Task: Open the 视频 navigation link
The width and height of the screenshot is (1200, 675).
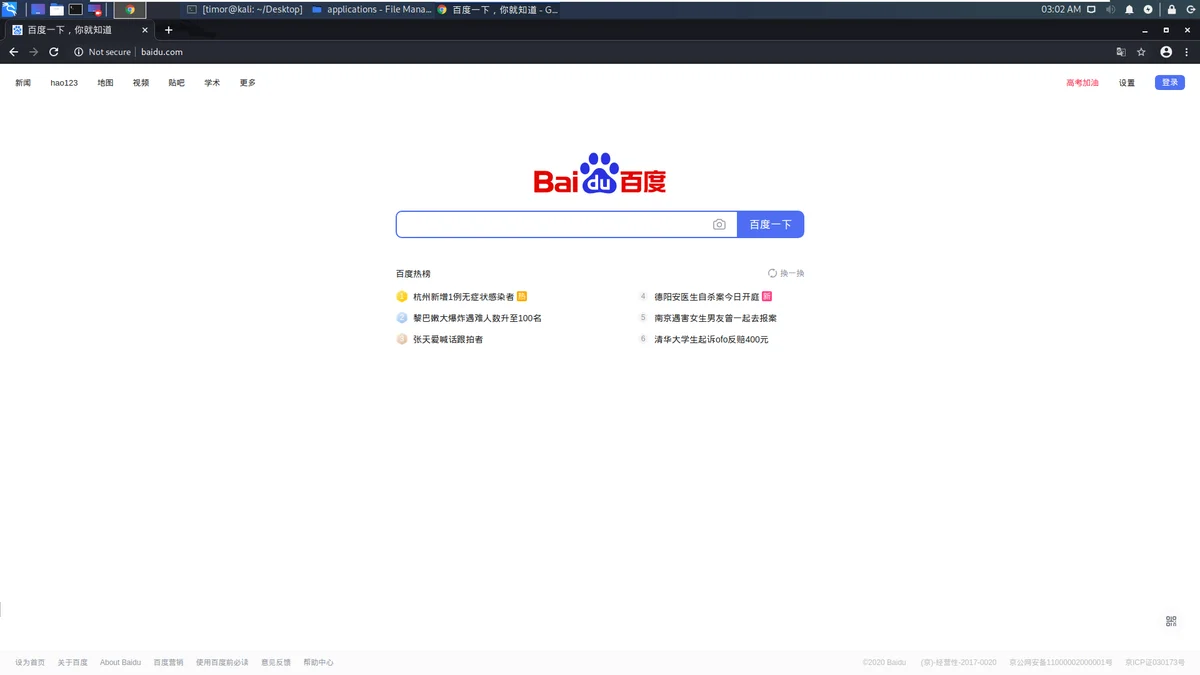Action: 141,83
